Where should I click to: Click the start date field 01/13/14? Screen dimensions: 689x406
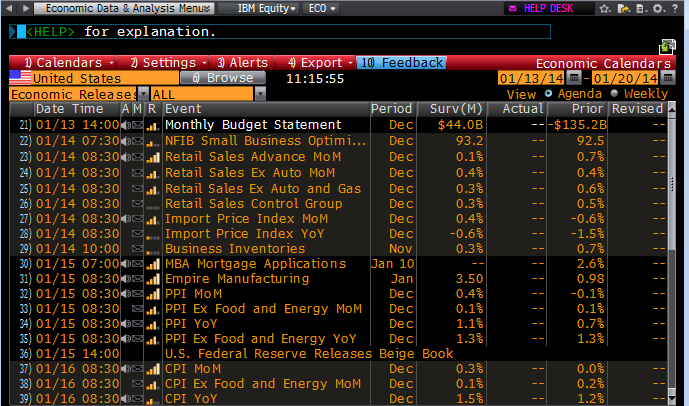coord(532,79)
